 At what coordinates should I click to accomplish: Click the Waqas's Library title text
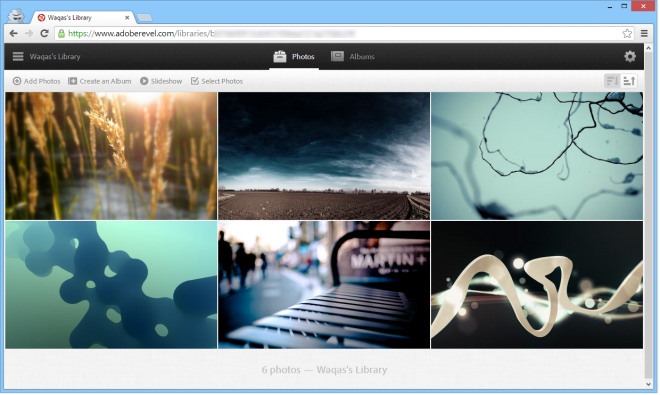pos(55,56)
